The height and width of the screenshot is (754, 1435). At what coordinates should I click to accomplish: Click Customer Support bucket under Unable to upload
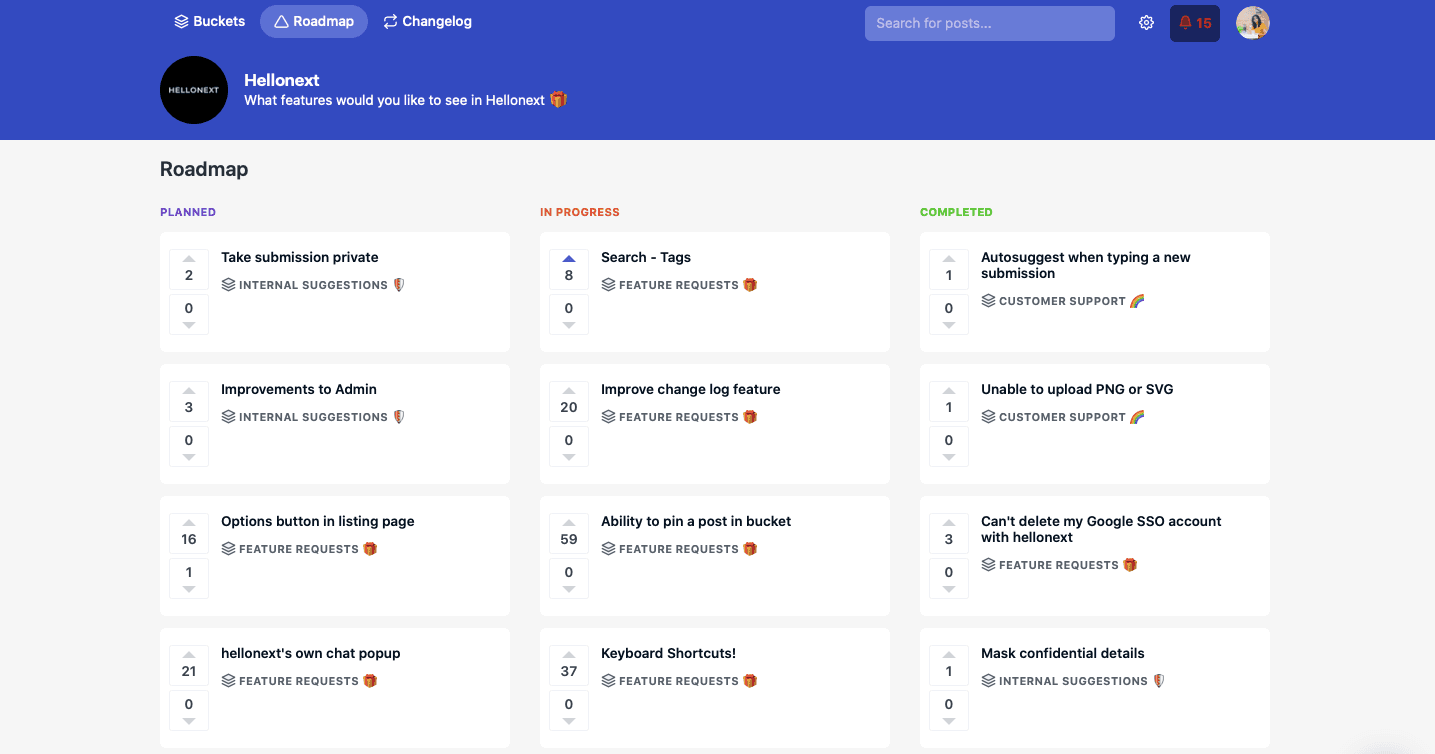point(1063,417)
